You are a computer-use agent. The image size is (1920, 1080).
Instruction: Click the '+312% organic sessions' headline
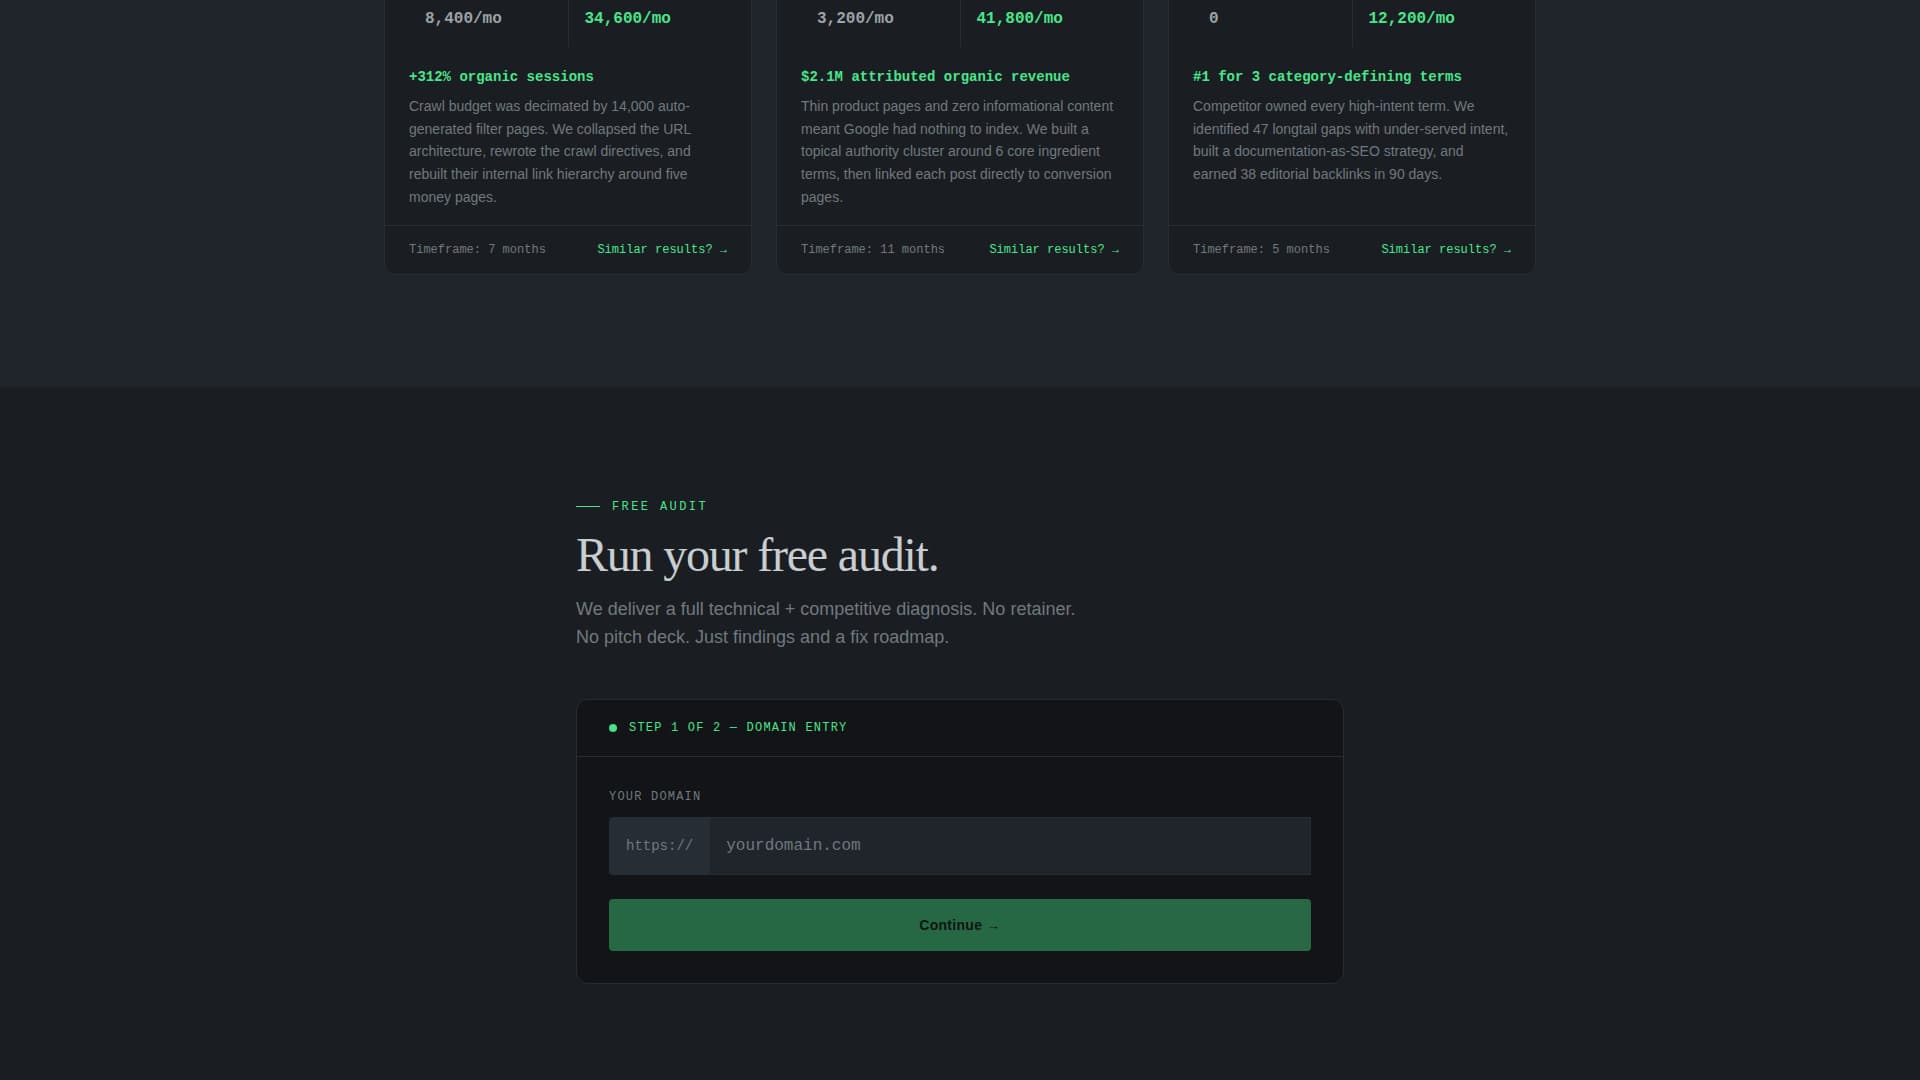(x=501, y=77)
